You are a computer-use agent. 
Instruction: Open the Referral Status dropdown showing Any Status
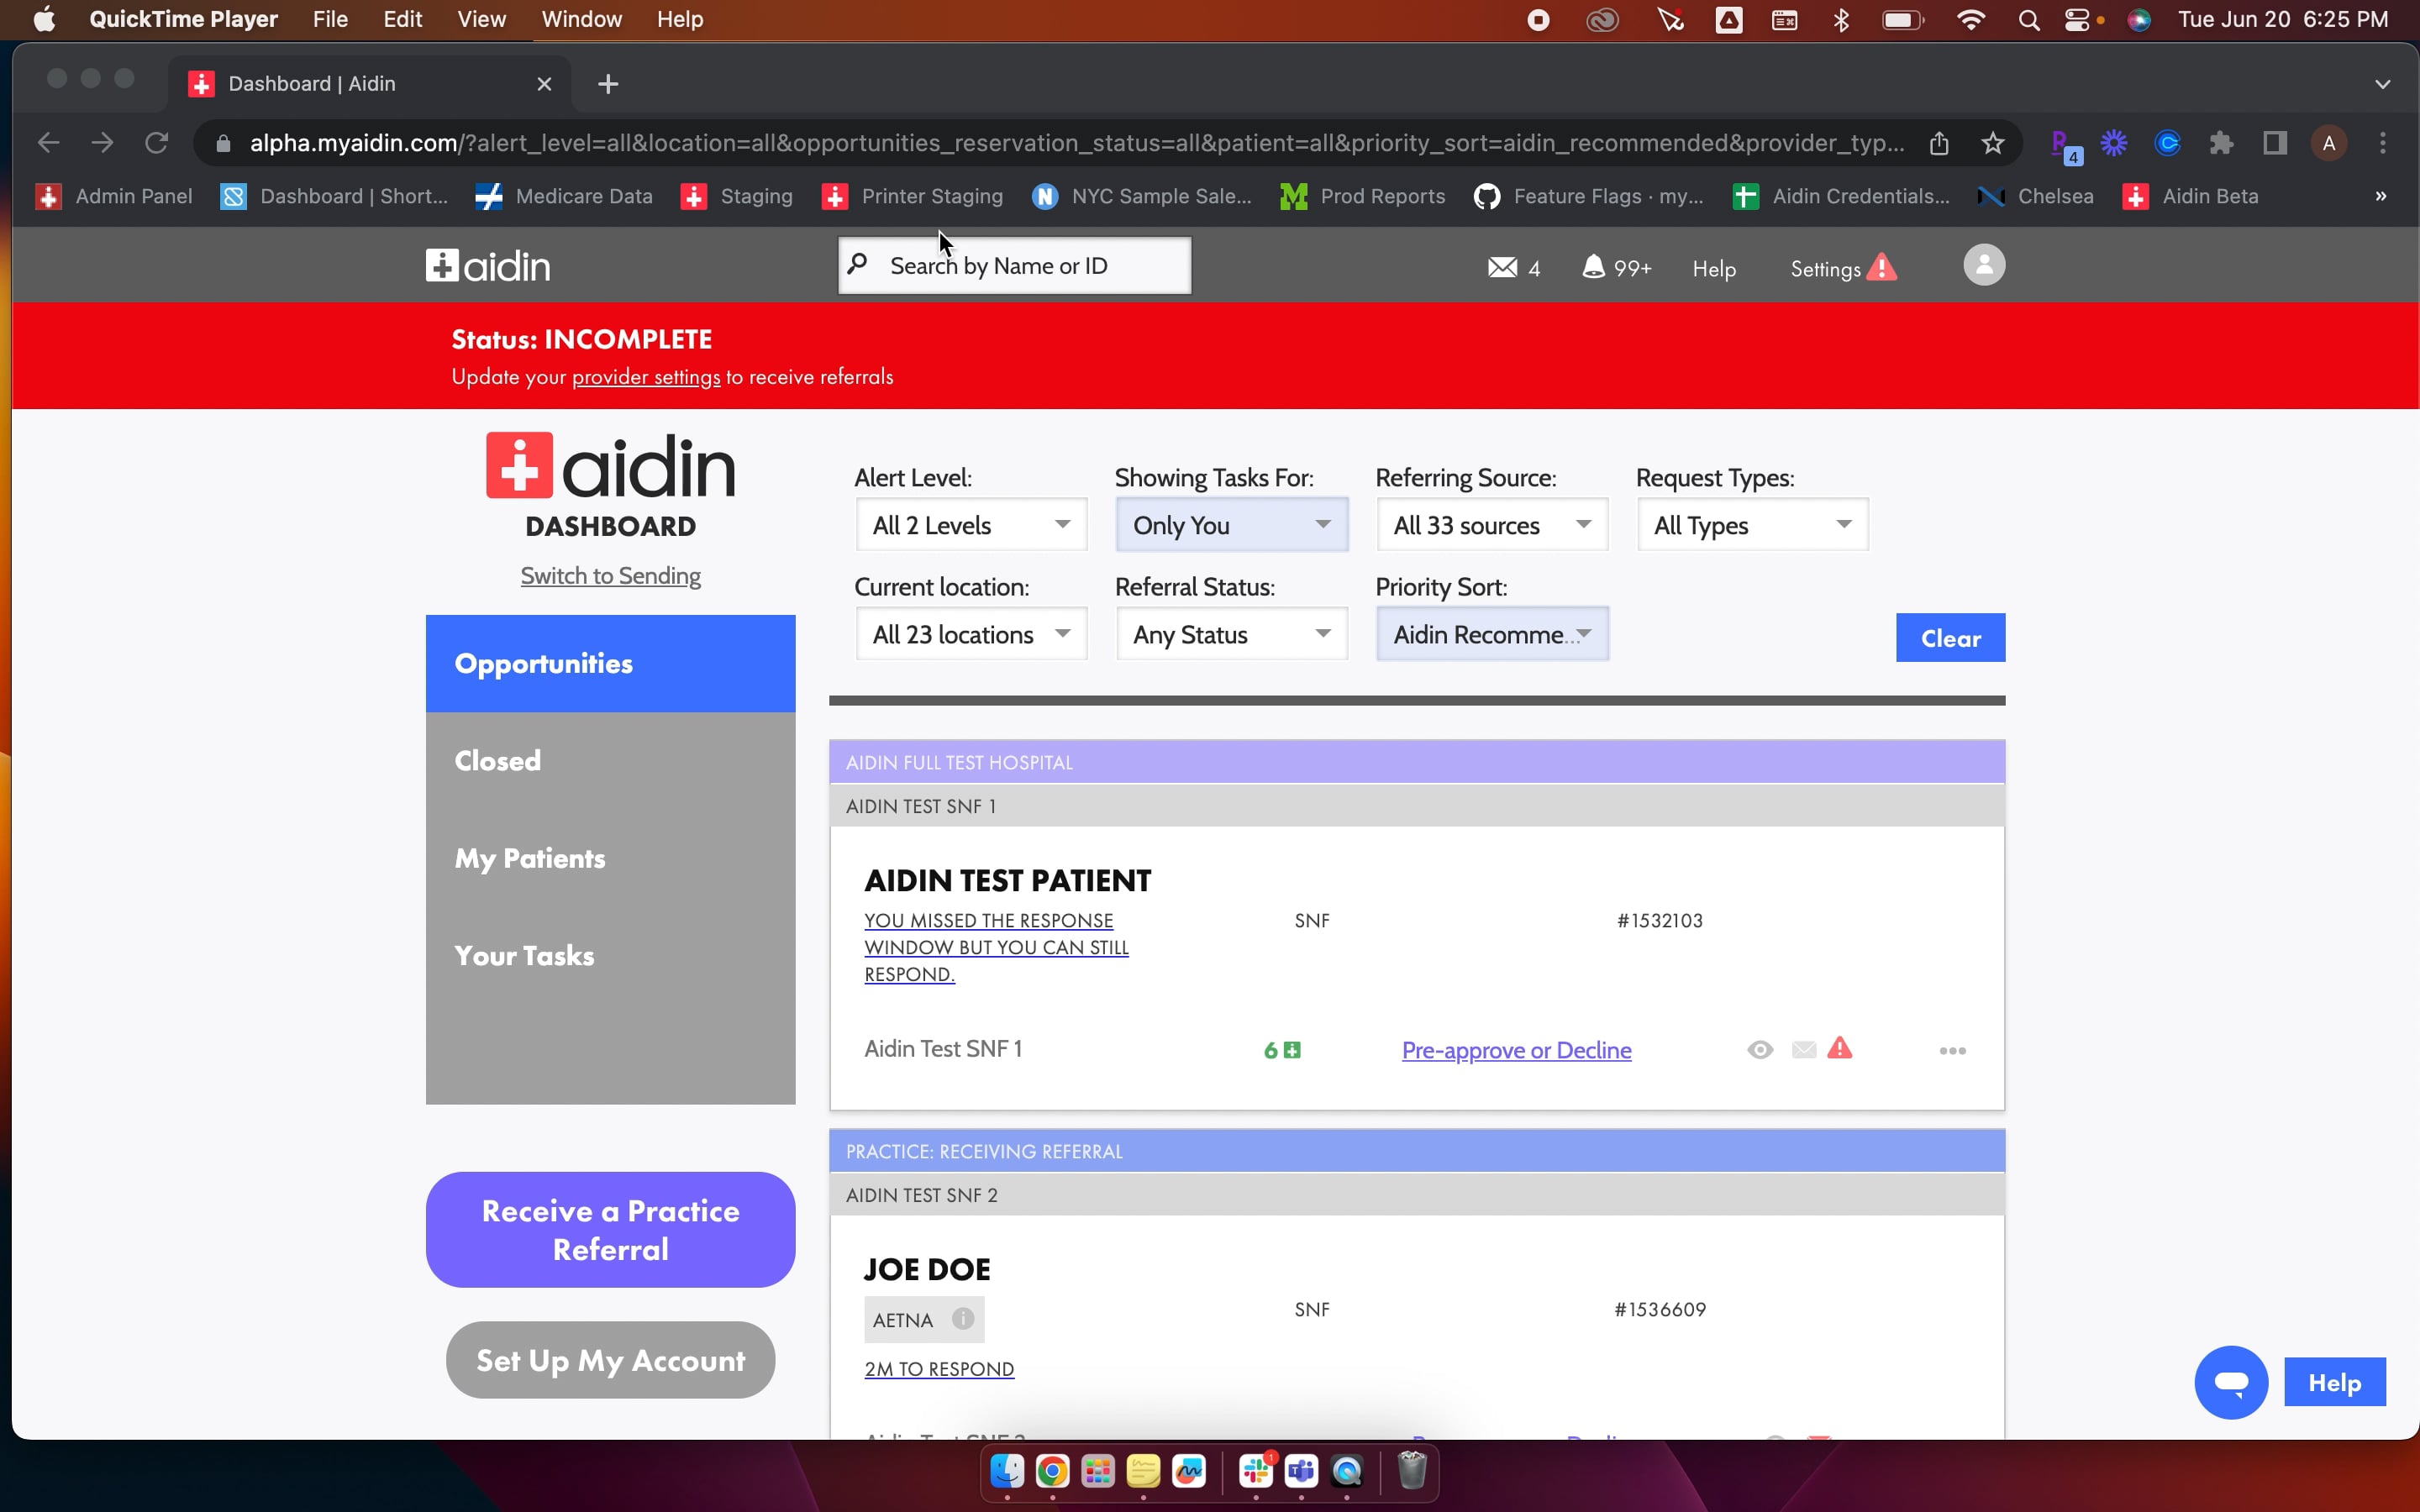[x=1231, y=633]
